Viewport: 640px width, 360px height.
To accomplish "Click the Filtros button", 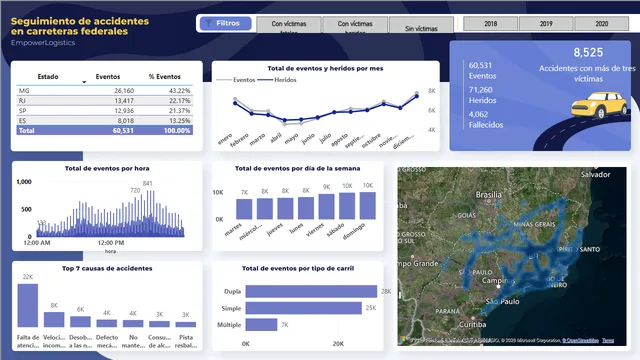I will (226, 23).
